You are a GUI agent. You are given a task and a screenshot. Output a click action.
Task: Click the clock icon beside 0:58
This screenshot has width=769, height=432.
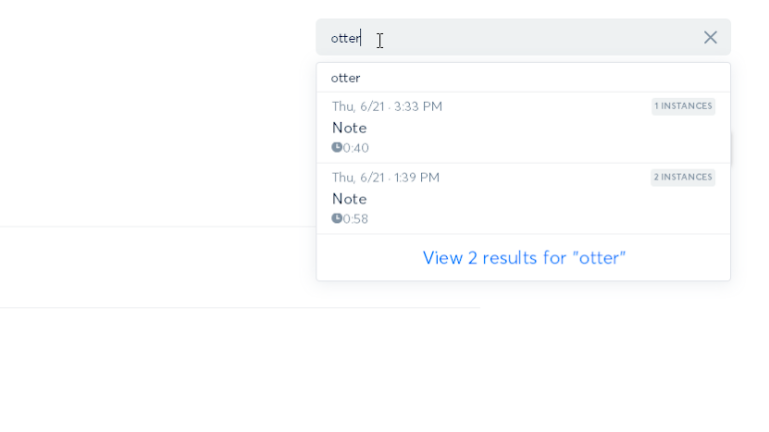click(337, 218)
